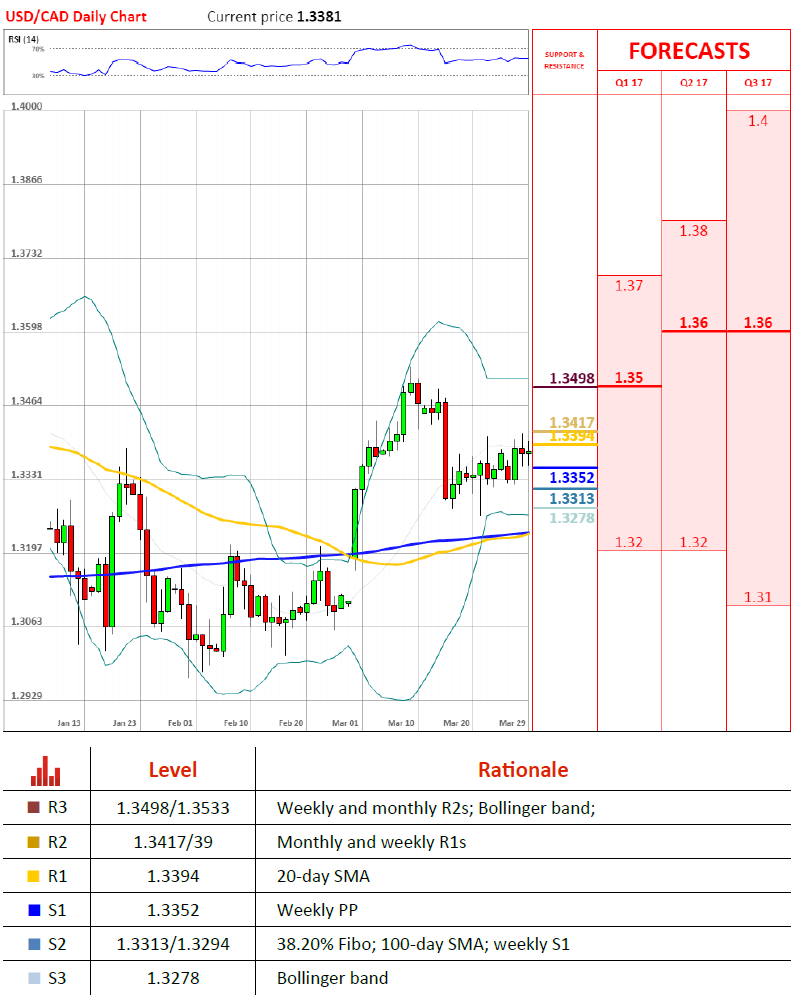Click the 1.3313 support level label

coord(572,499)
